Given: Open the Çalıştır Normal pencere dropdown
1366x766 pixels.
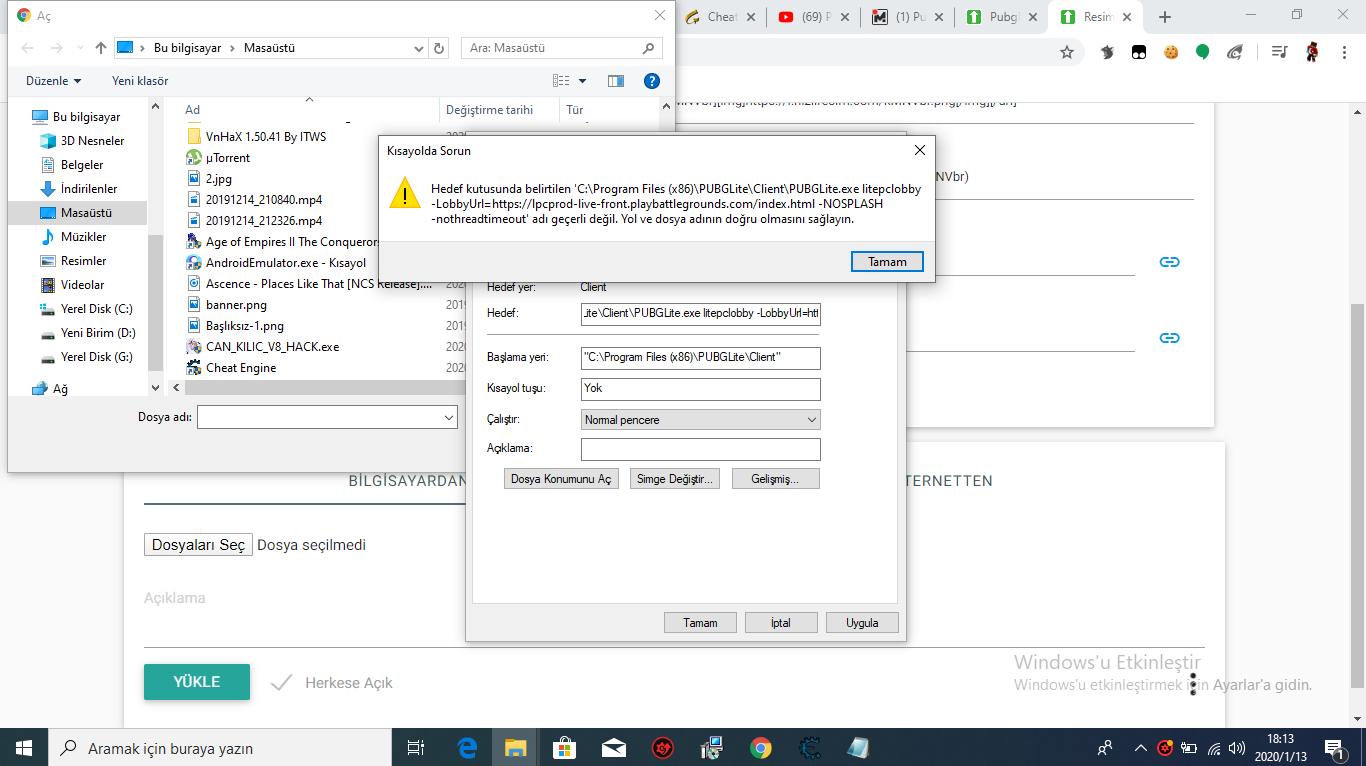Looking at the screenshot, I should (x=700, y=420).
